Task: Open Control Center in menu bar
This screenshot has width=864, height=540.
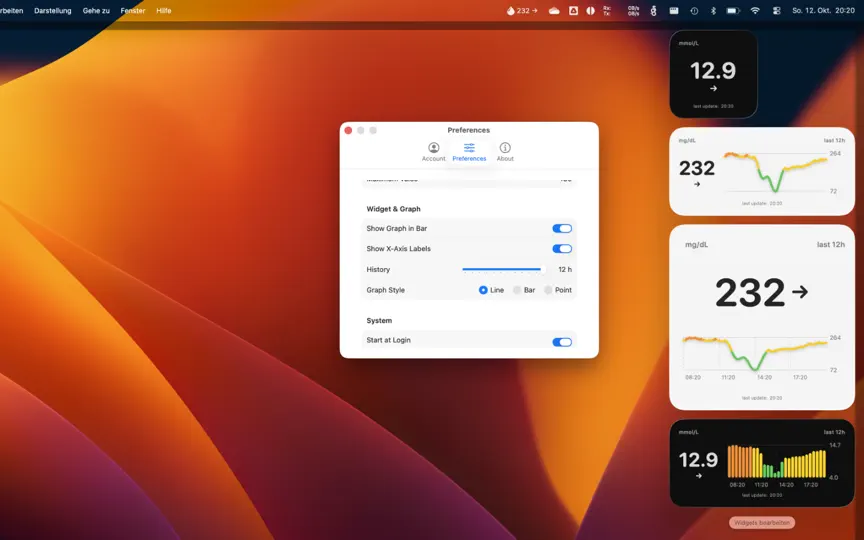Action: pos(776,10)
